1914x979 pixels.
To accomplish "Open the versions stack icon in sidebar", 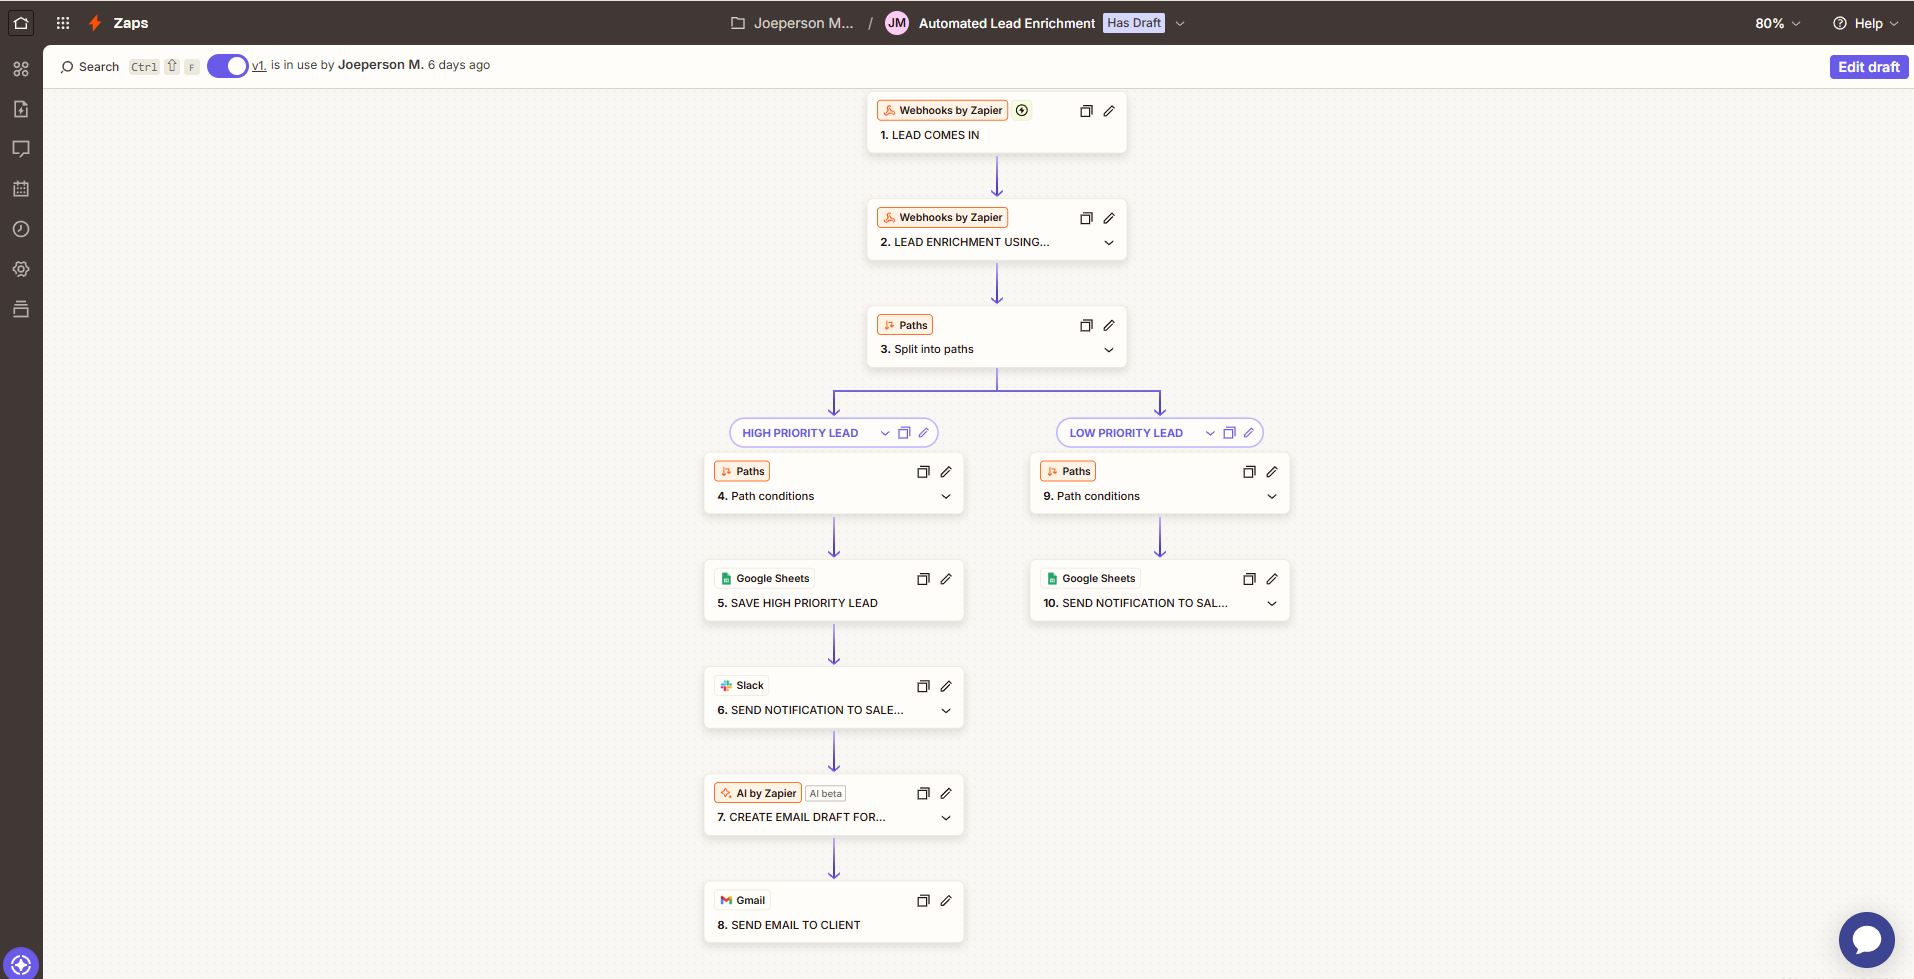I will 21,309.
